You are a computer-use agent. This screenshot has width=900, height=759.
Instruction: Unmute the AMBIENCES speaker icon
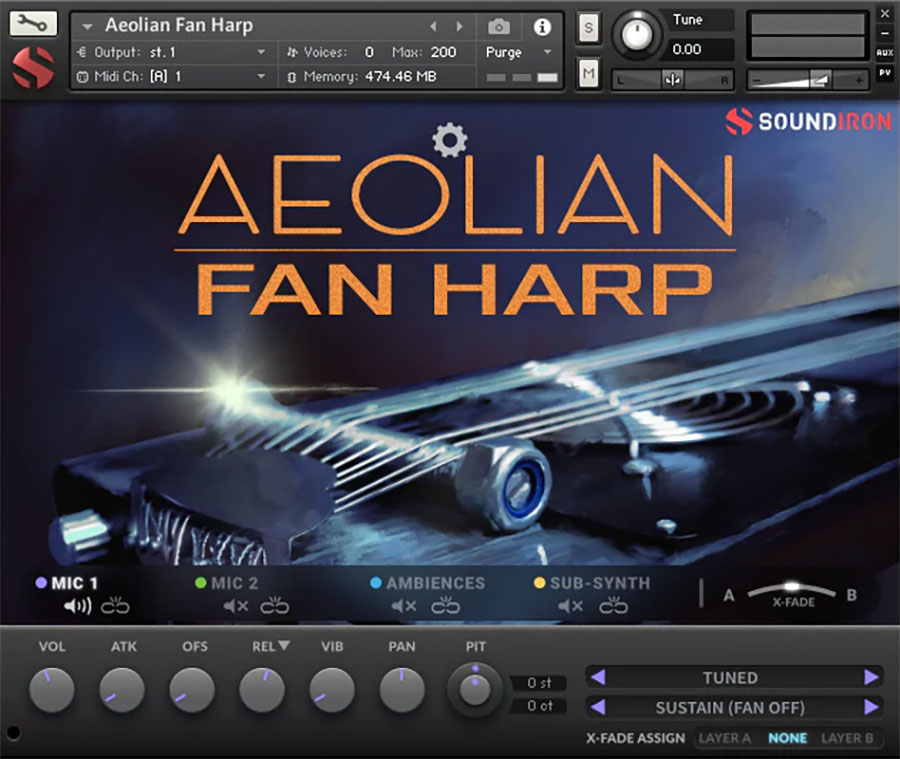point(404,606)
